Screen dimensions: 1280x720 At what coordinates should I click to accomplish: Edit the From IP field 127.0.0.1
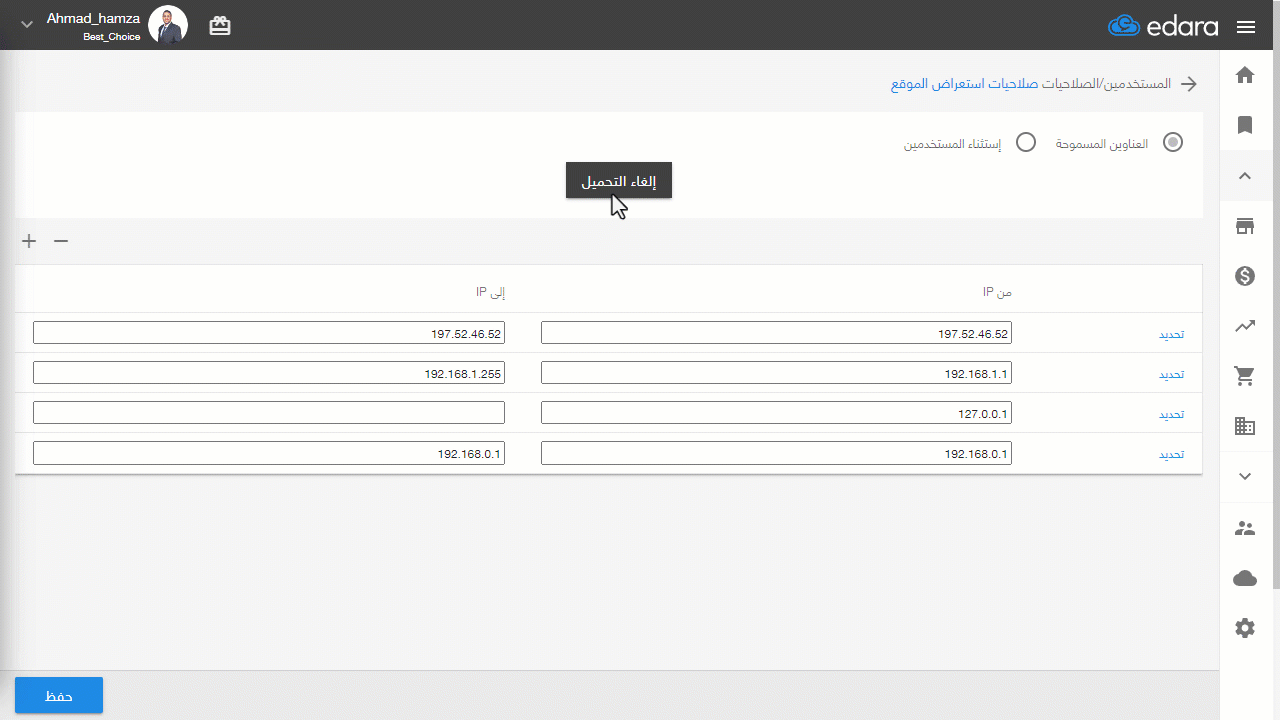[x=776, y=413]
